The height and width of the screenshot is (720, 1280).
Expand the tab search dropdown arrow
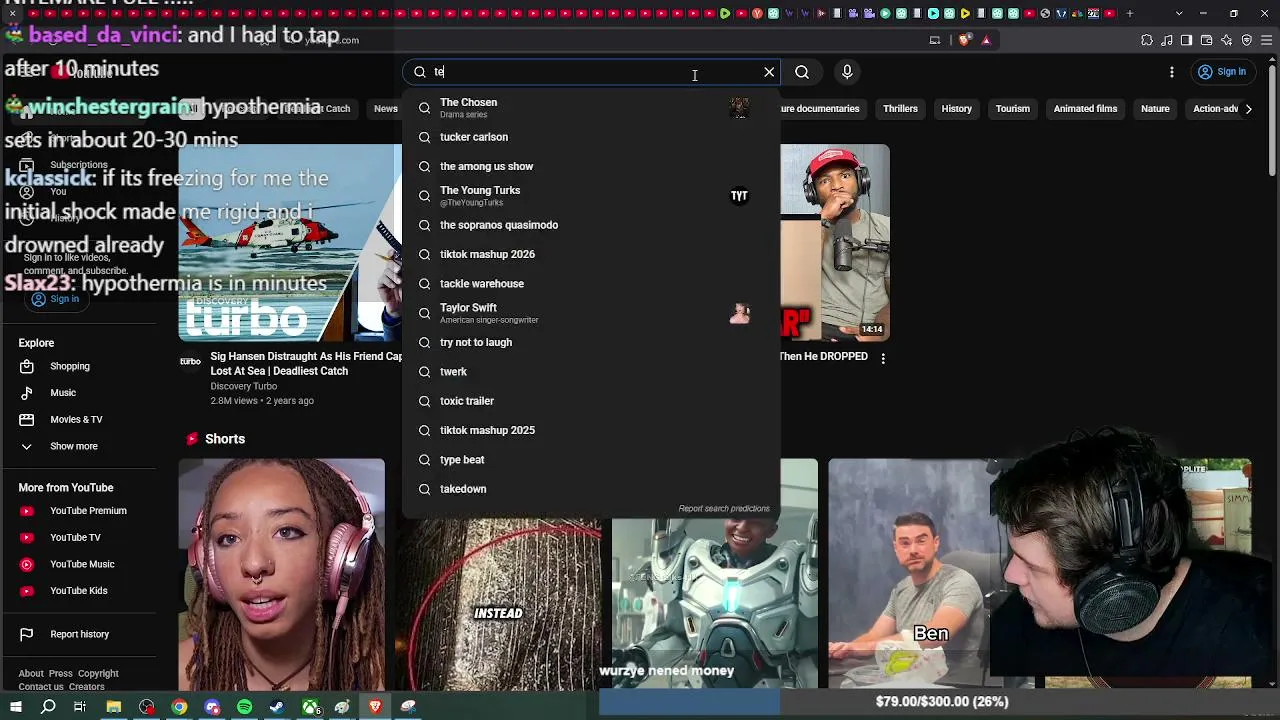(1179, 14)
